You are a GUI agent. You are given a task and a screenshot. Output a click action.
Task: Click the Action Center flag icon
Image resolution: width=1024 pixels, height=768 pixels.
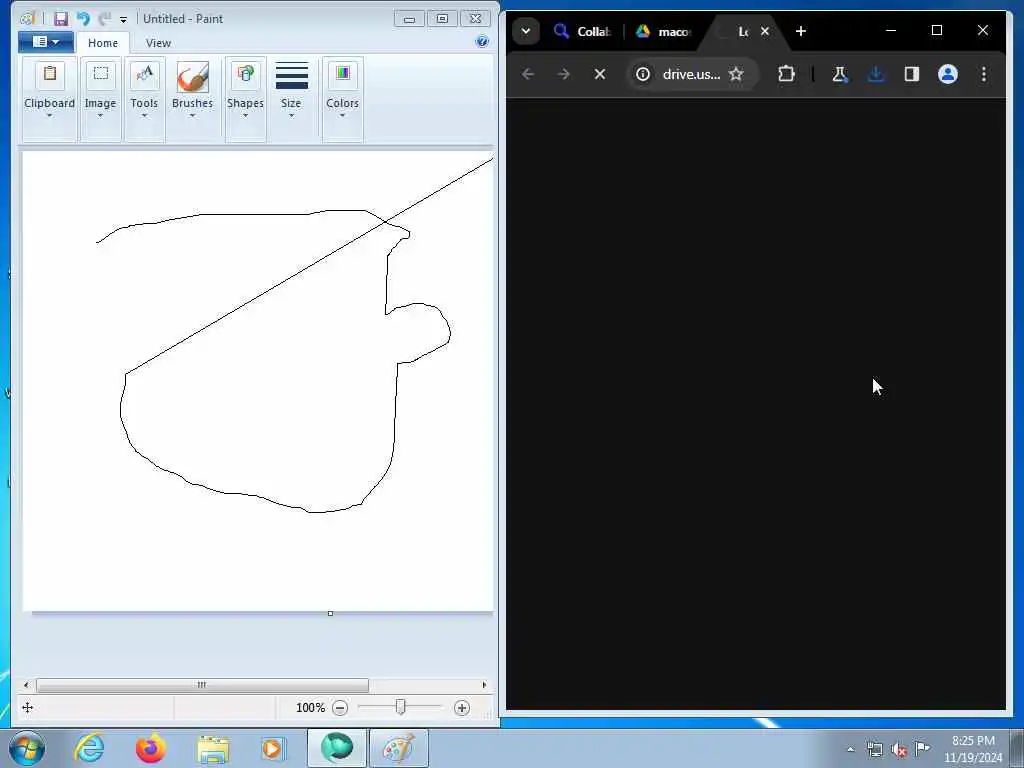coord(922,748)
